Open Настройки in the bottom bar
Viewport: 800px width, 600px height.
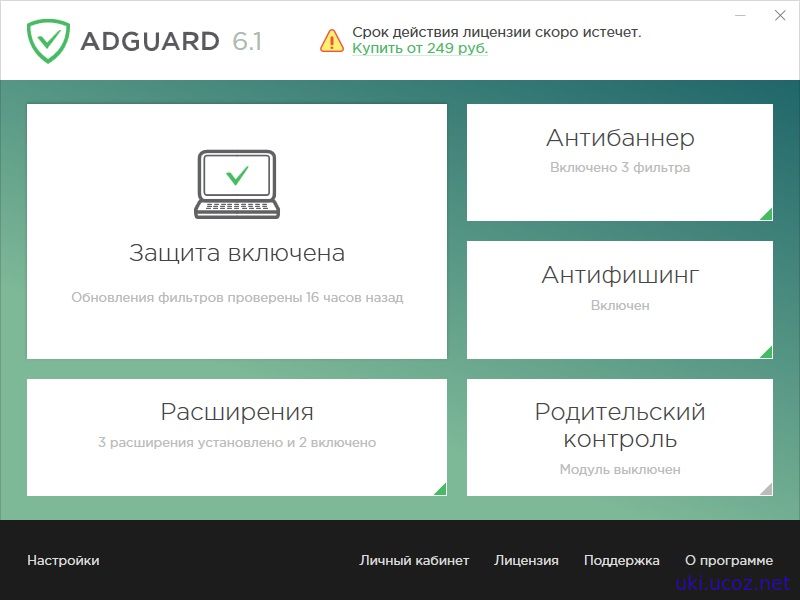coord(63,560)
